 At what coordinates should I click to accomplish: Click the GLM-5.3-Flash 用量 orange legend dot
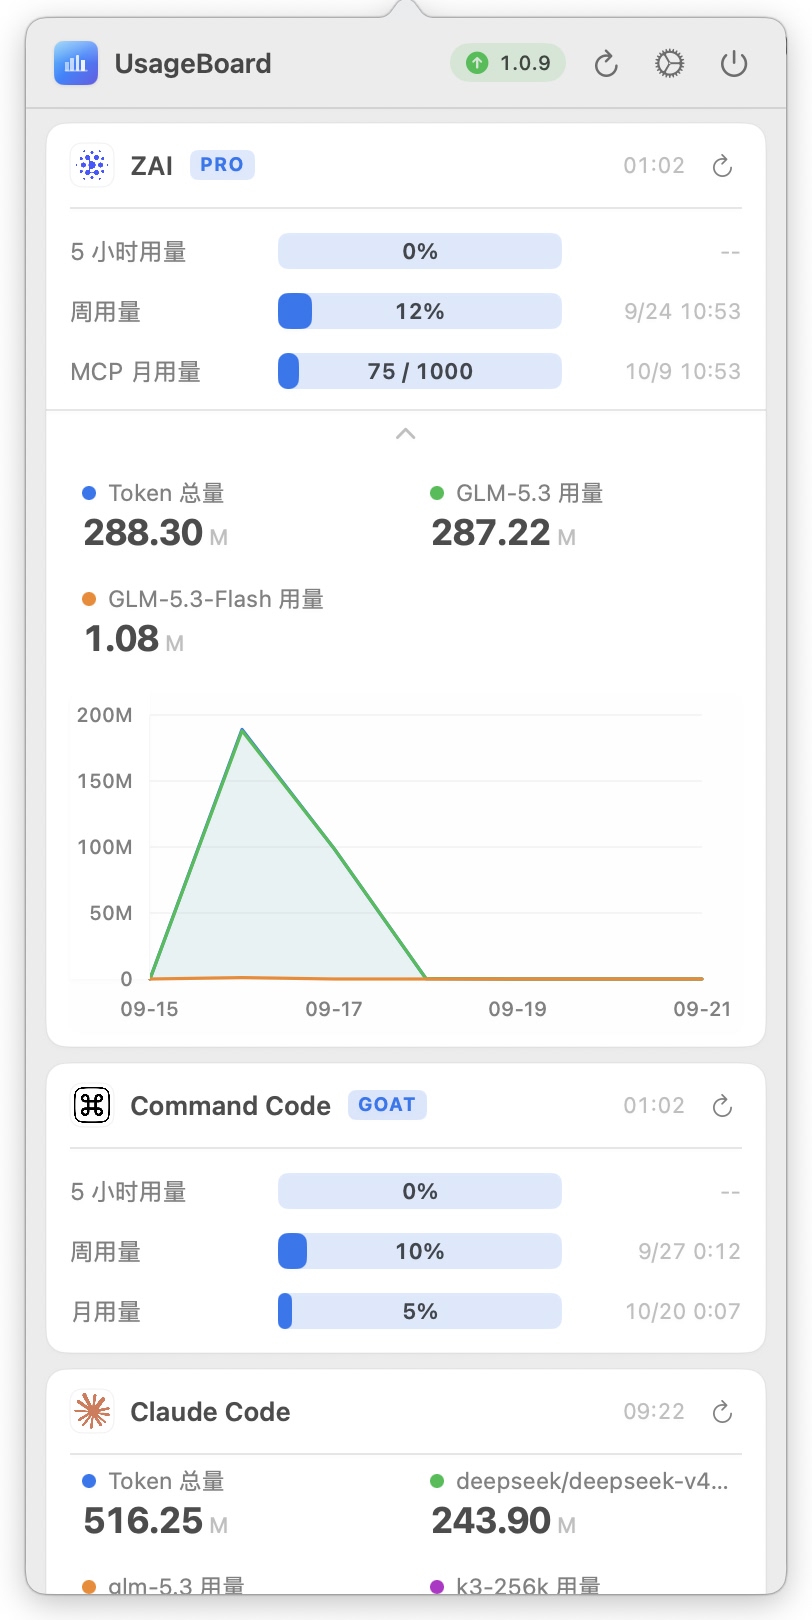[x=89, y=599]
